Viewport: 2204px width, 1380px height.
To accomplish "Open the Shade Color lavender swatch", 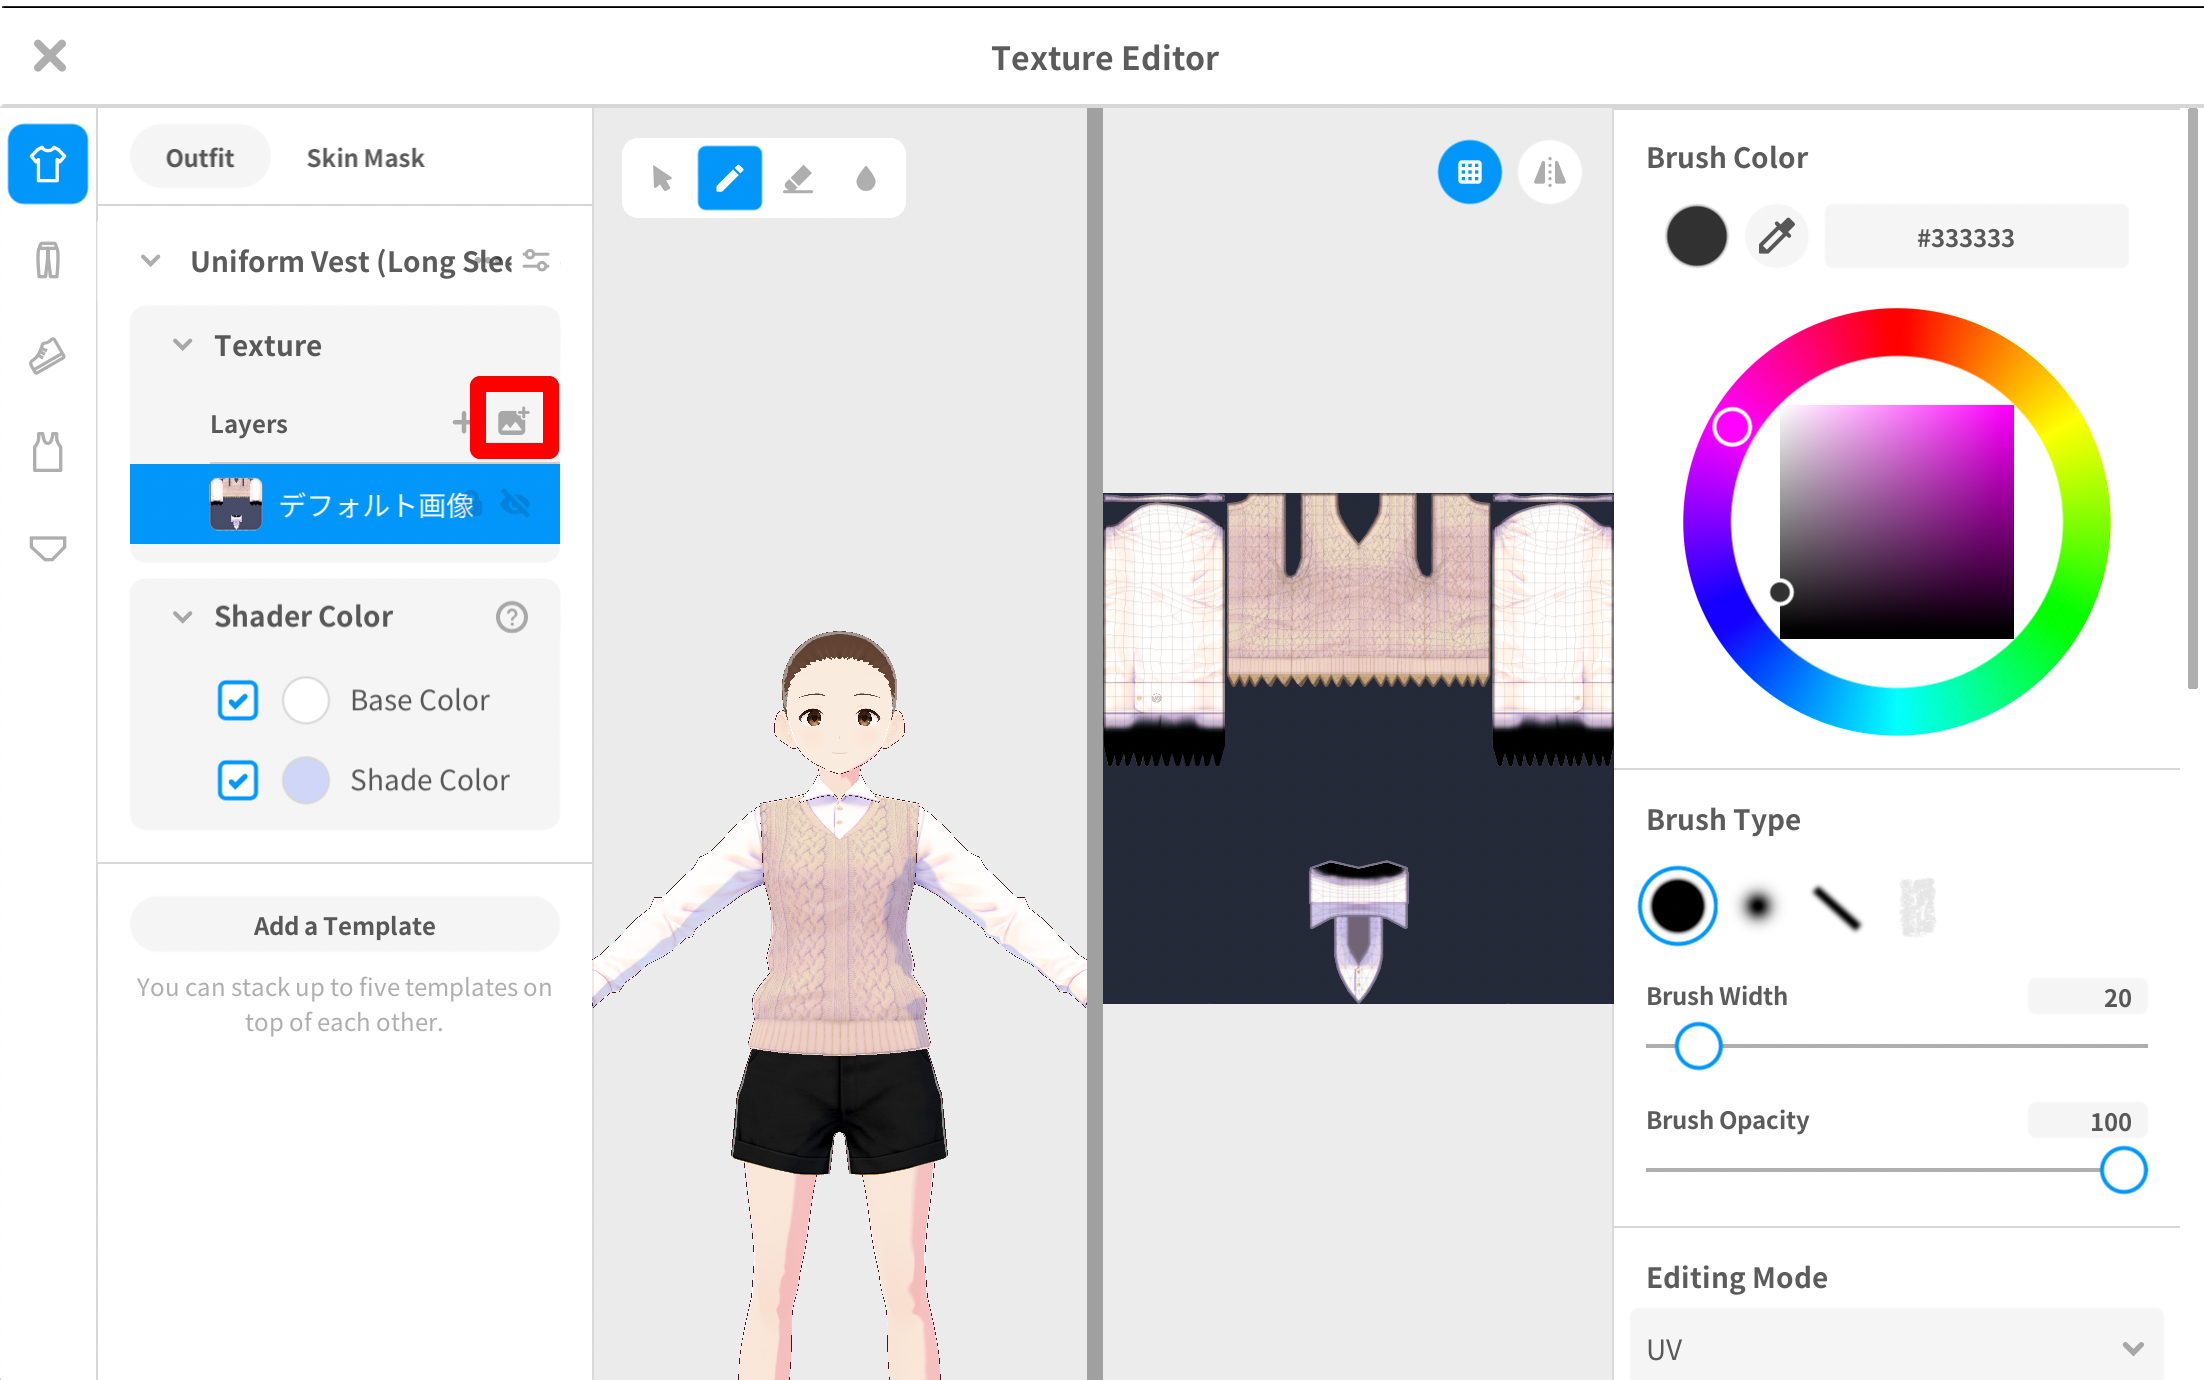I will click(306, 780).
